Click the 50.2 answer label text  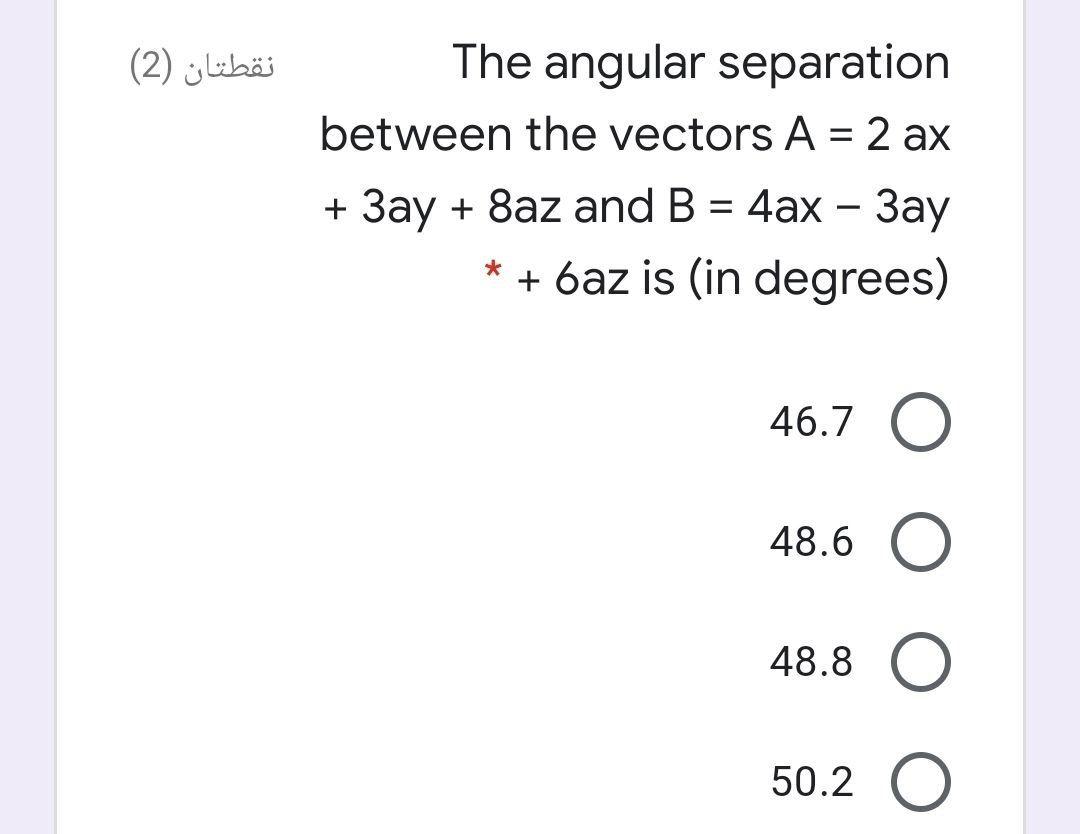pos(811,782)
